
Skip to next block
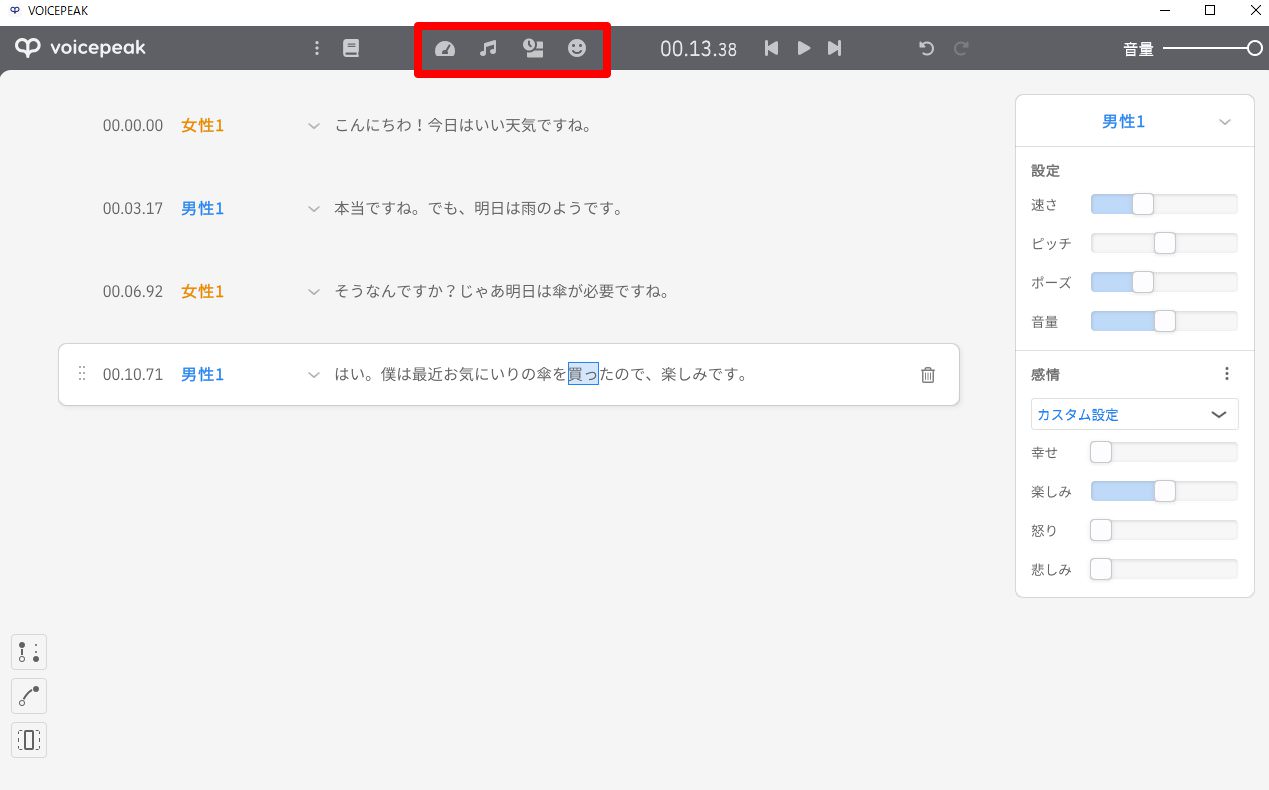834,48
